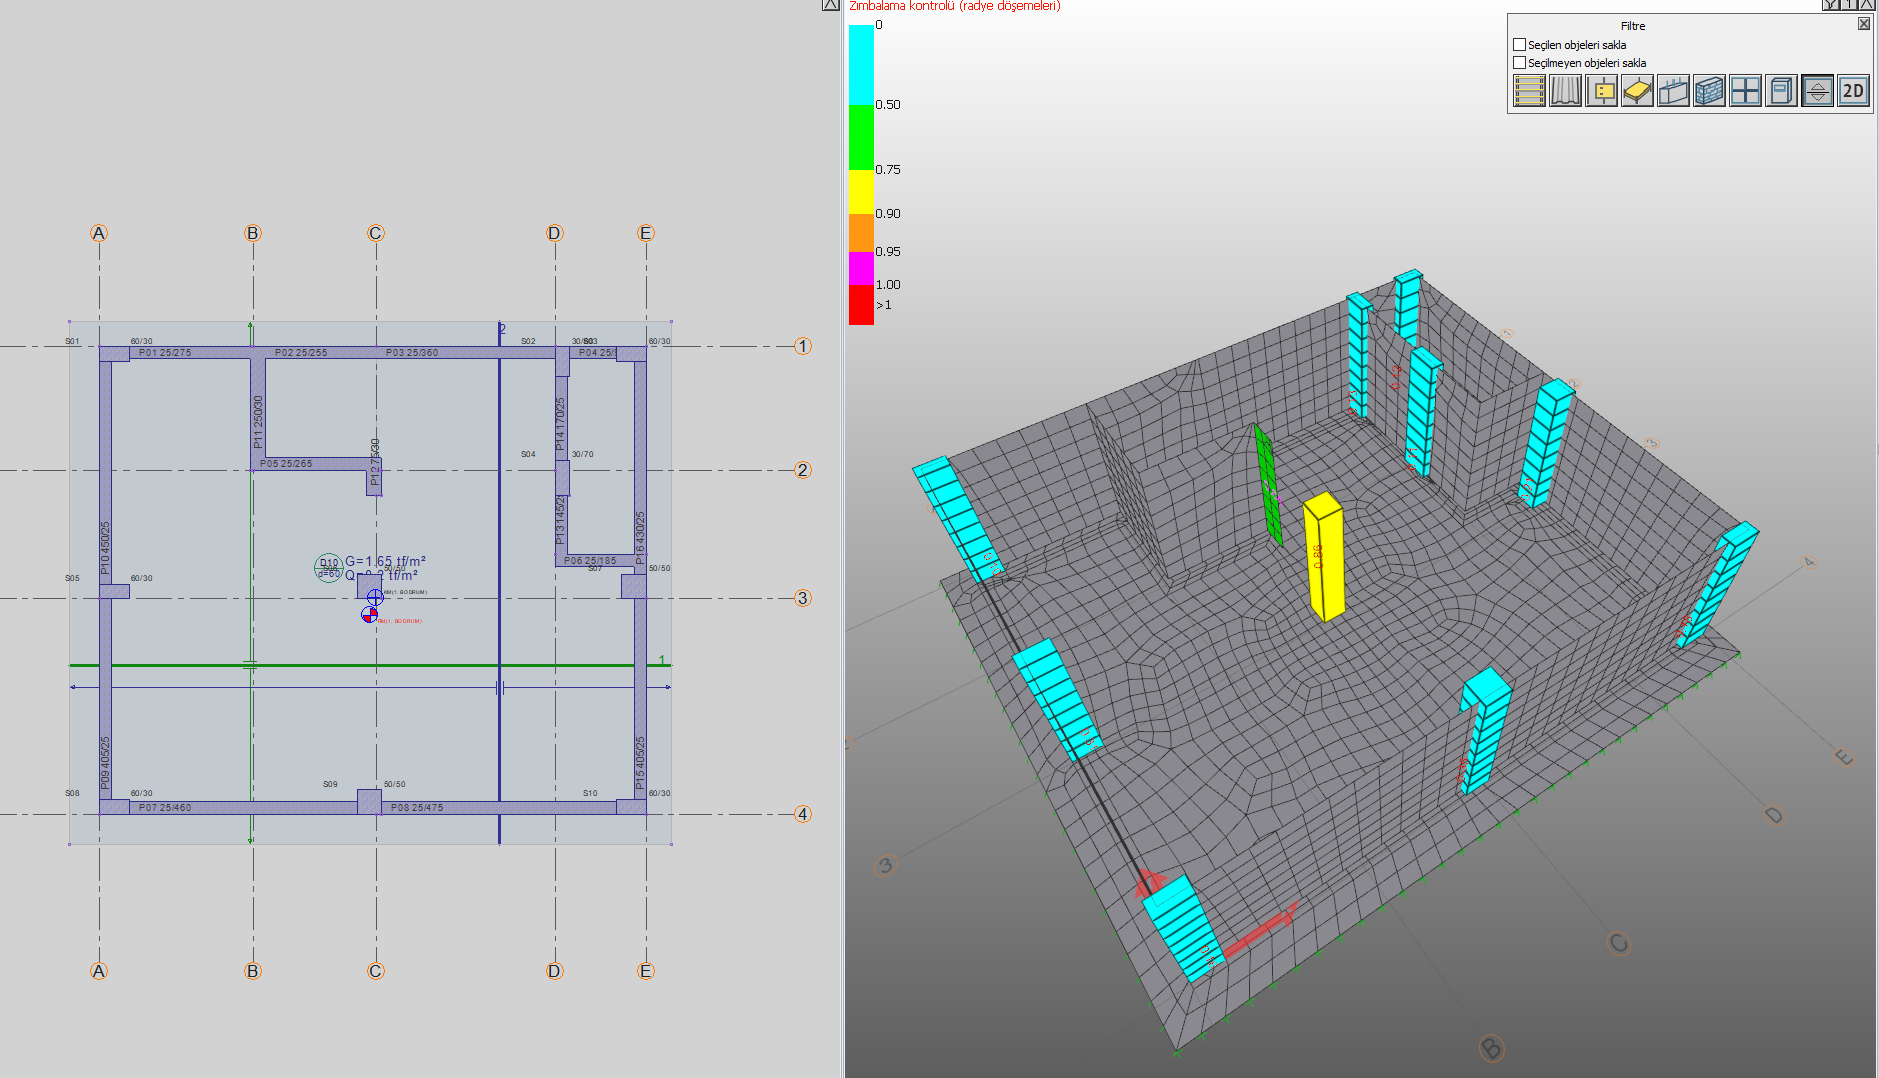1879x1078 pixels.
Task: Click the foundation footing filter icon
Action: pos(1673,91)
